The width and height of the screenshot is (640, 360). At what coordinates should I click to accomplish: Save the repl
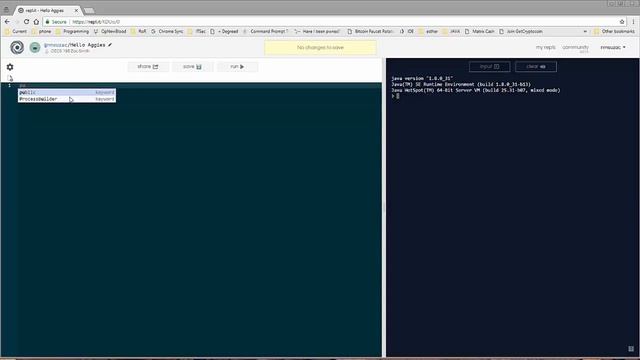click(x=192, y=67)
